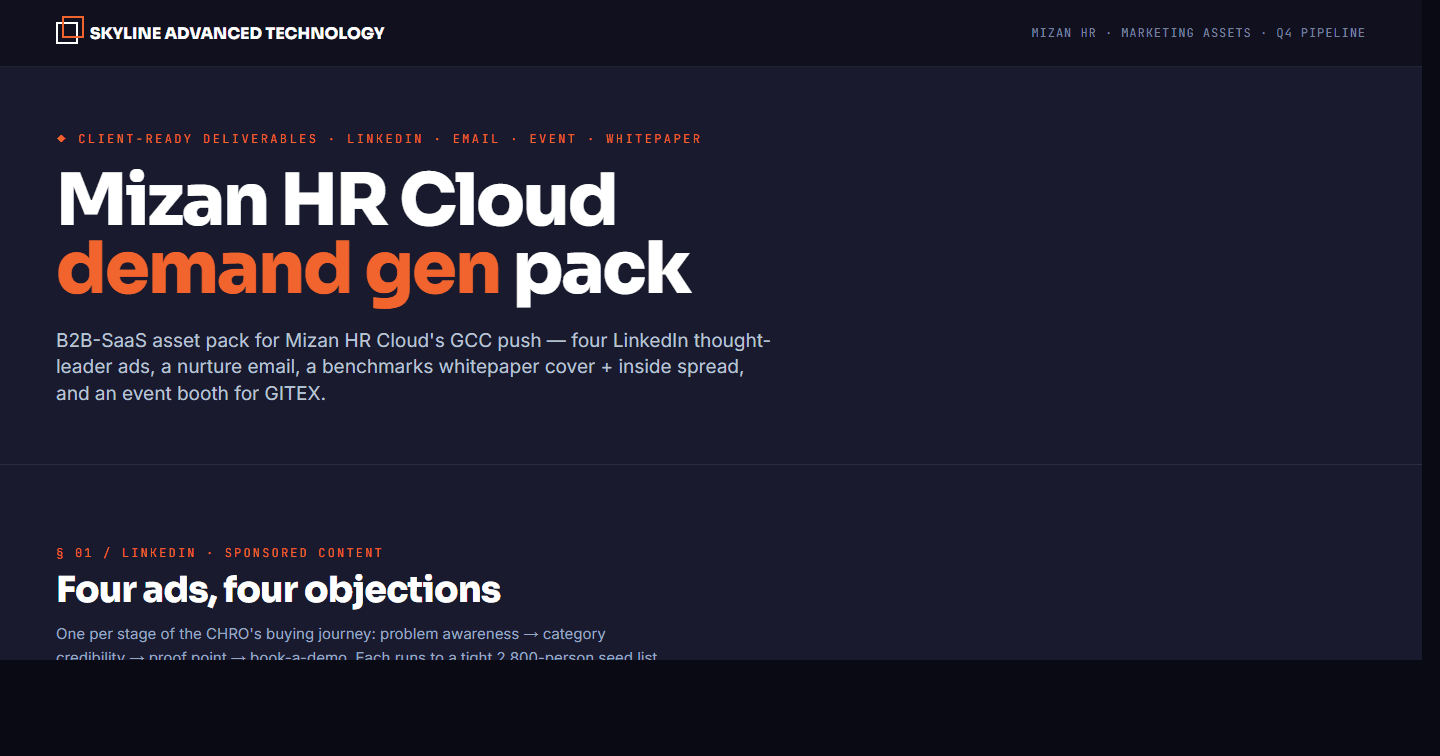This screenshot has width=1440, height=756.
Task: Click the "MIZAN HR · MARKETING ASSETS · Q4 PIPELINE" header text
Action: (1198, 33)
